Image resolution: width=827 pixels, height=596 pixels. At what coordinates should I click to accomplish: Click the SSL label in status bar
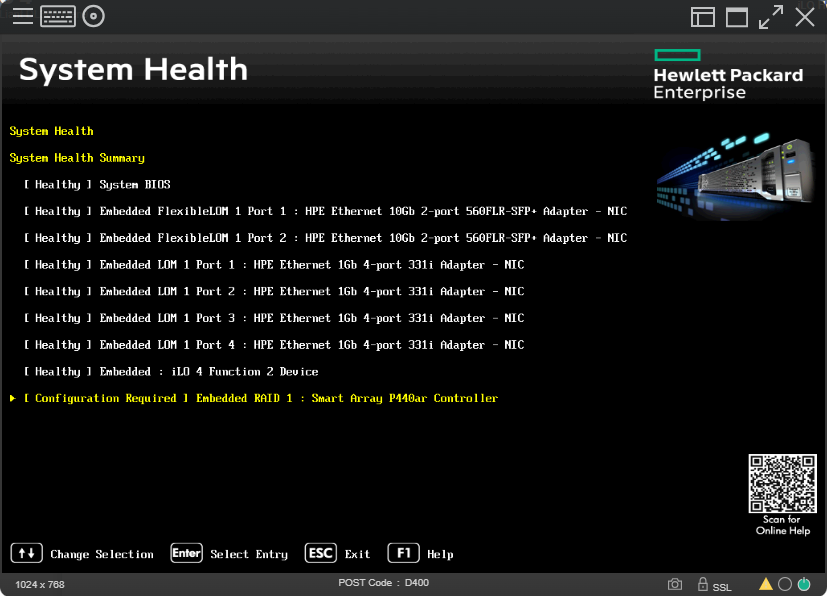[x=722, y=587]
